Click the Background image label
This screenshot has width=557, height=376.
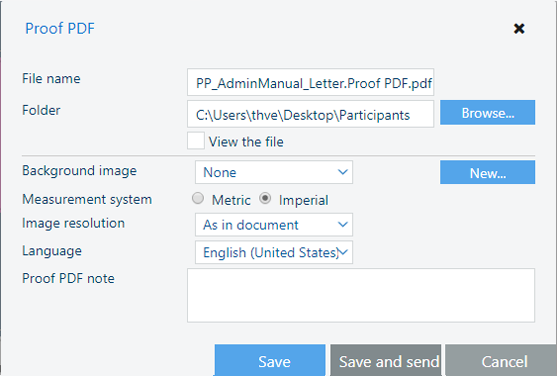pyautogui.click(x=79, y=171)
